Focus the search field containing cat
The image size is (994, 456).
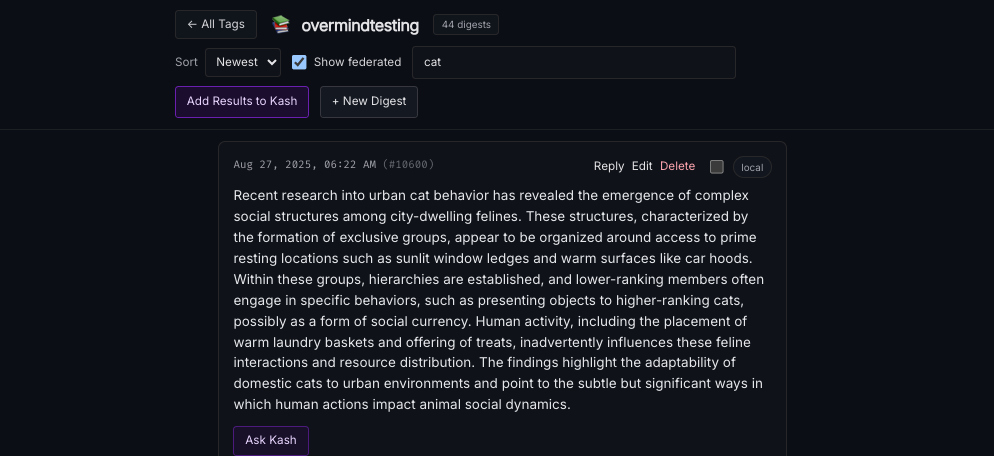click(x=573, y=62)
